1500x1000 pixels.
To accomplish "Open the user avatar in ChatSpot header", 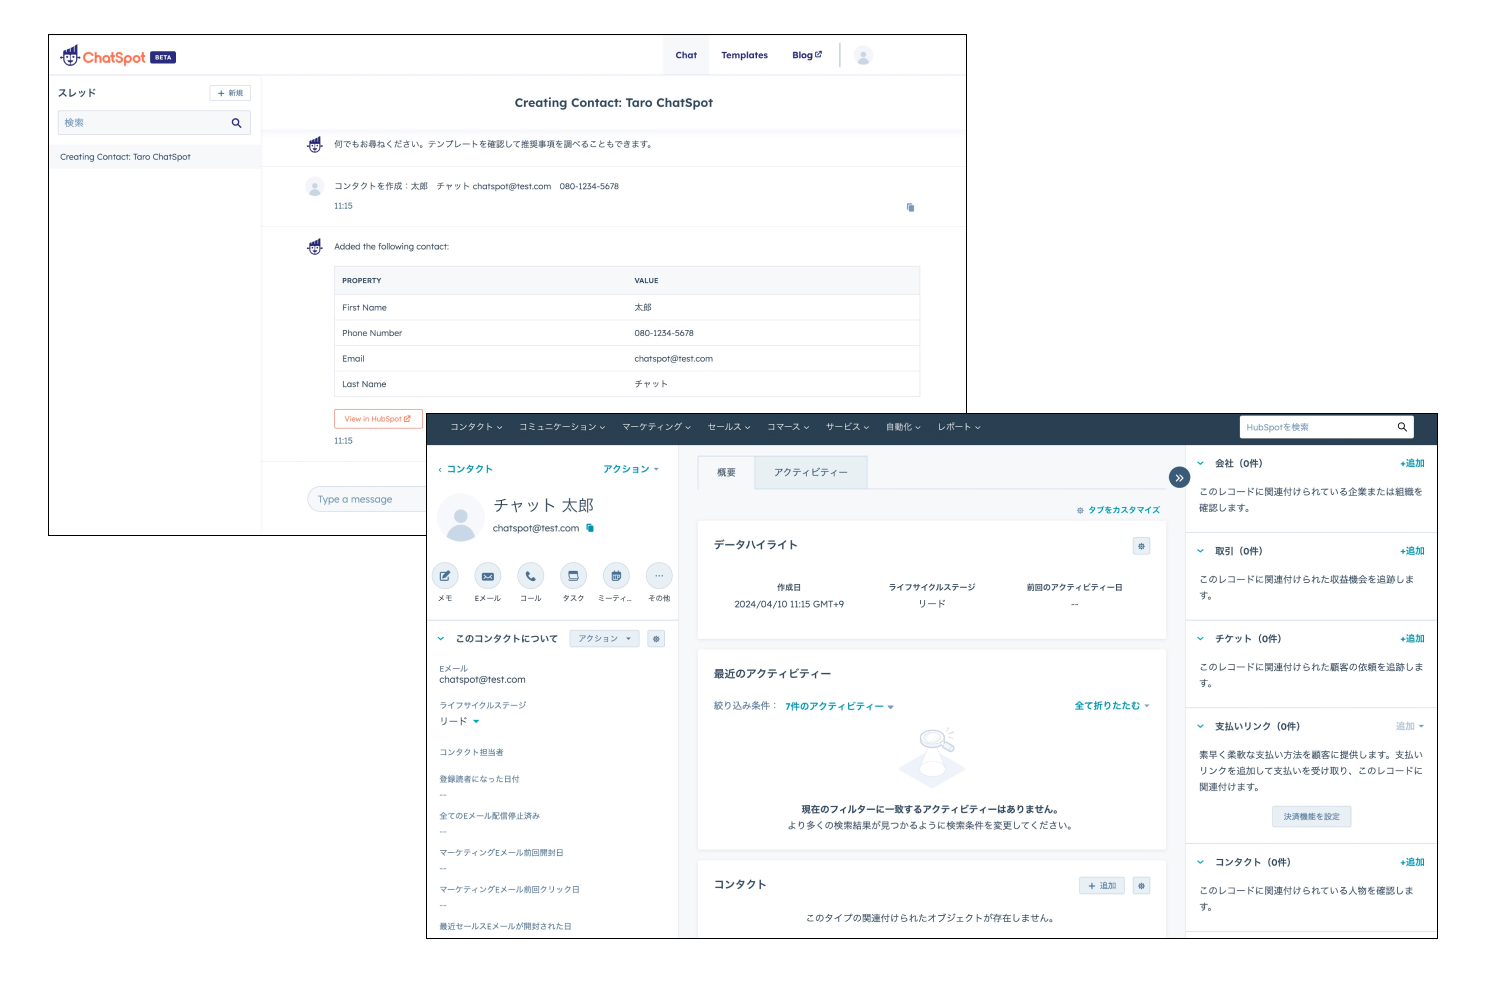I will coord(864,56).
